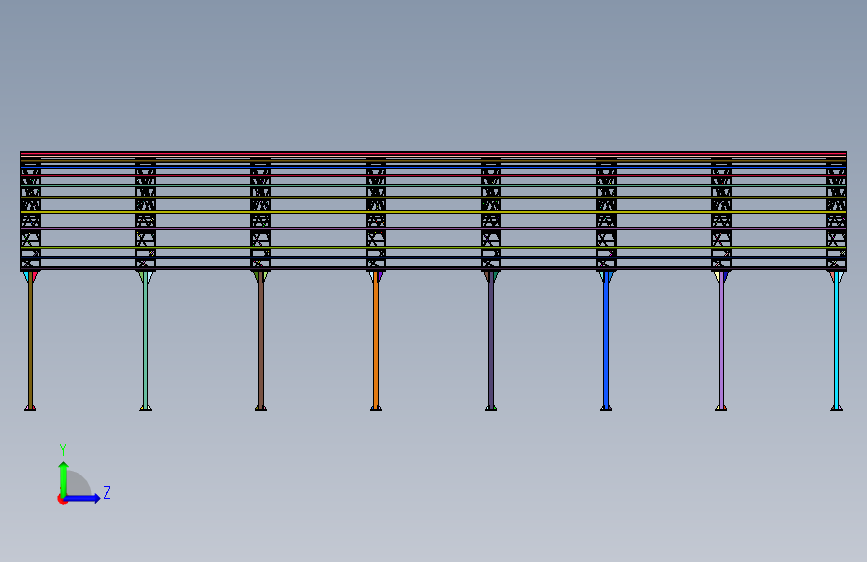Click the "Y" axis label
Screen dimensions: 867x562
[x=63, y=450]
